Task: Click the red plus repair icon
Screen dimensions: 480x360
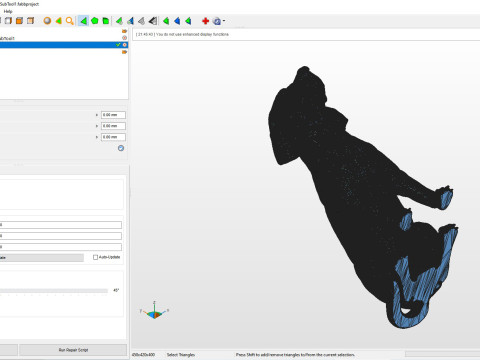Action: click(205, 21)
